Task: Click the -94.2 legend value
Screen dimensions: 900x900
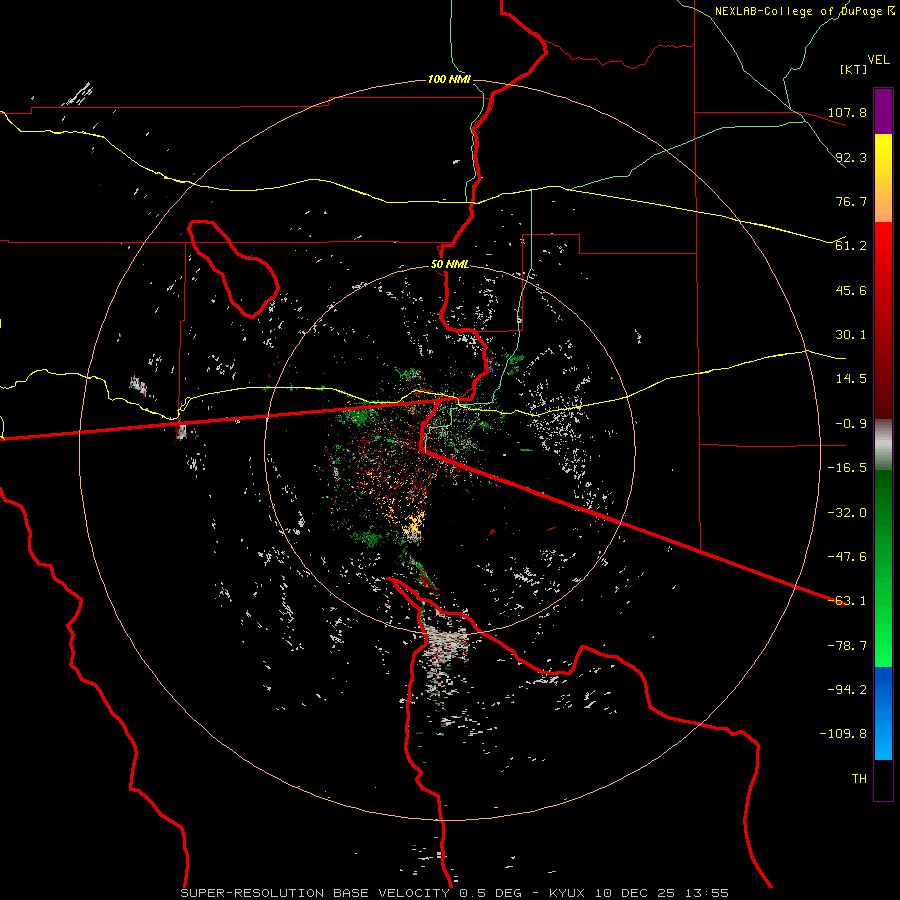Action: click(847, 690)
